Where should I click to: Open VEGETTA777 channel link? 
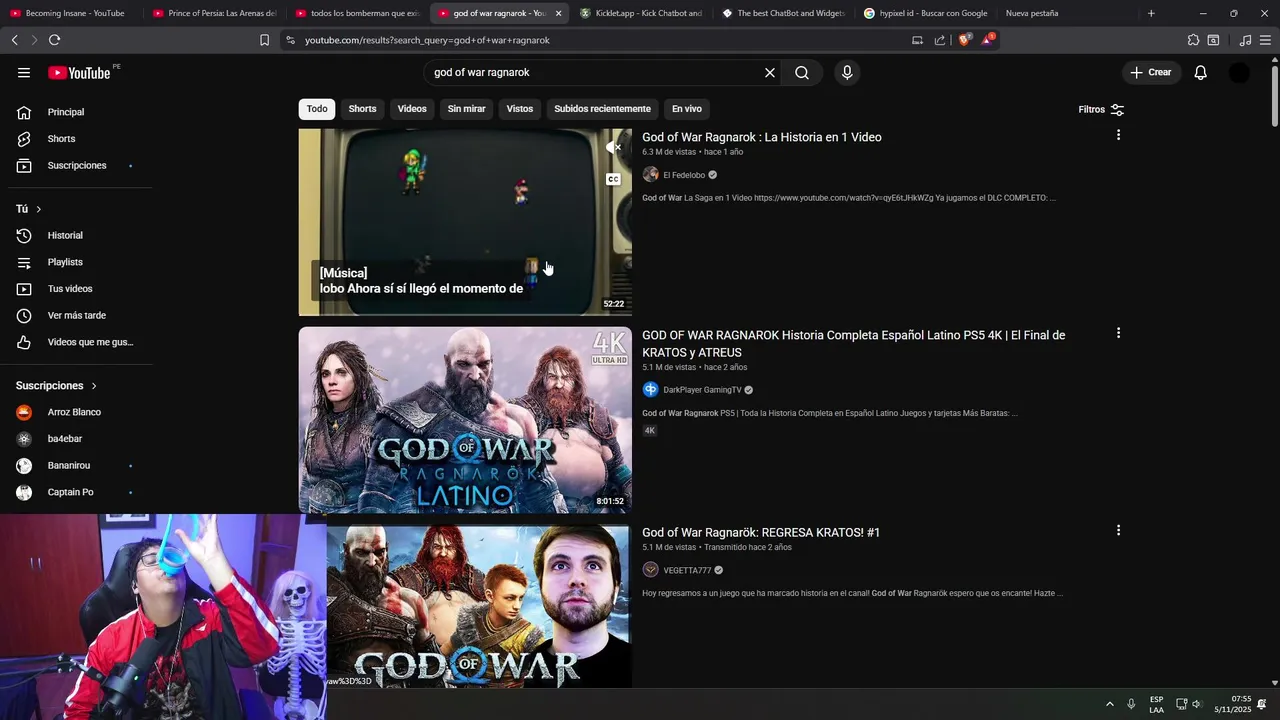pos(687,570)
